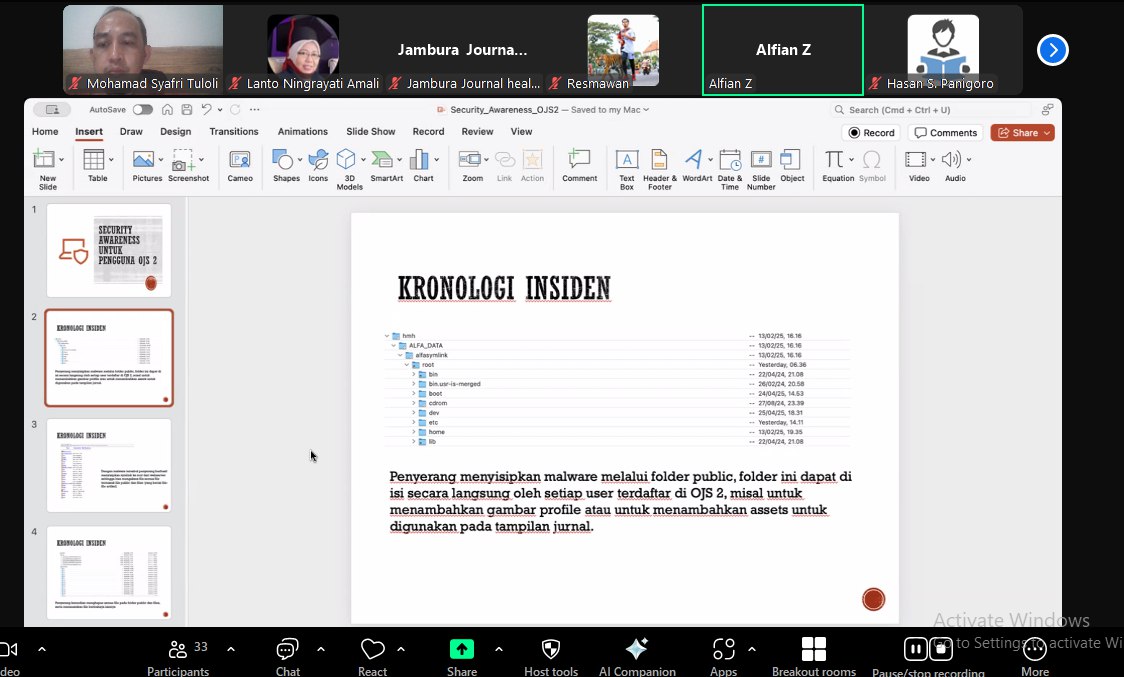Open Zoom reactions with React
Viewport: 1124px width, 677px height.
point(372,657)
